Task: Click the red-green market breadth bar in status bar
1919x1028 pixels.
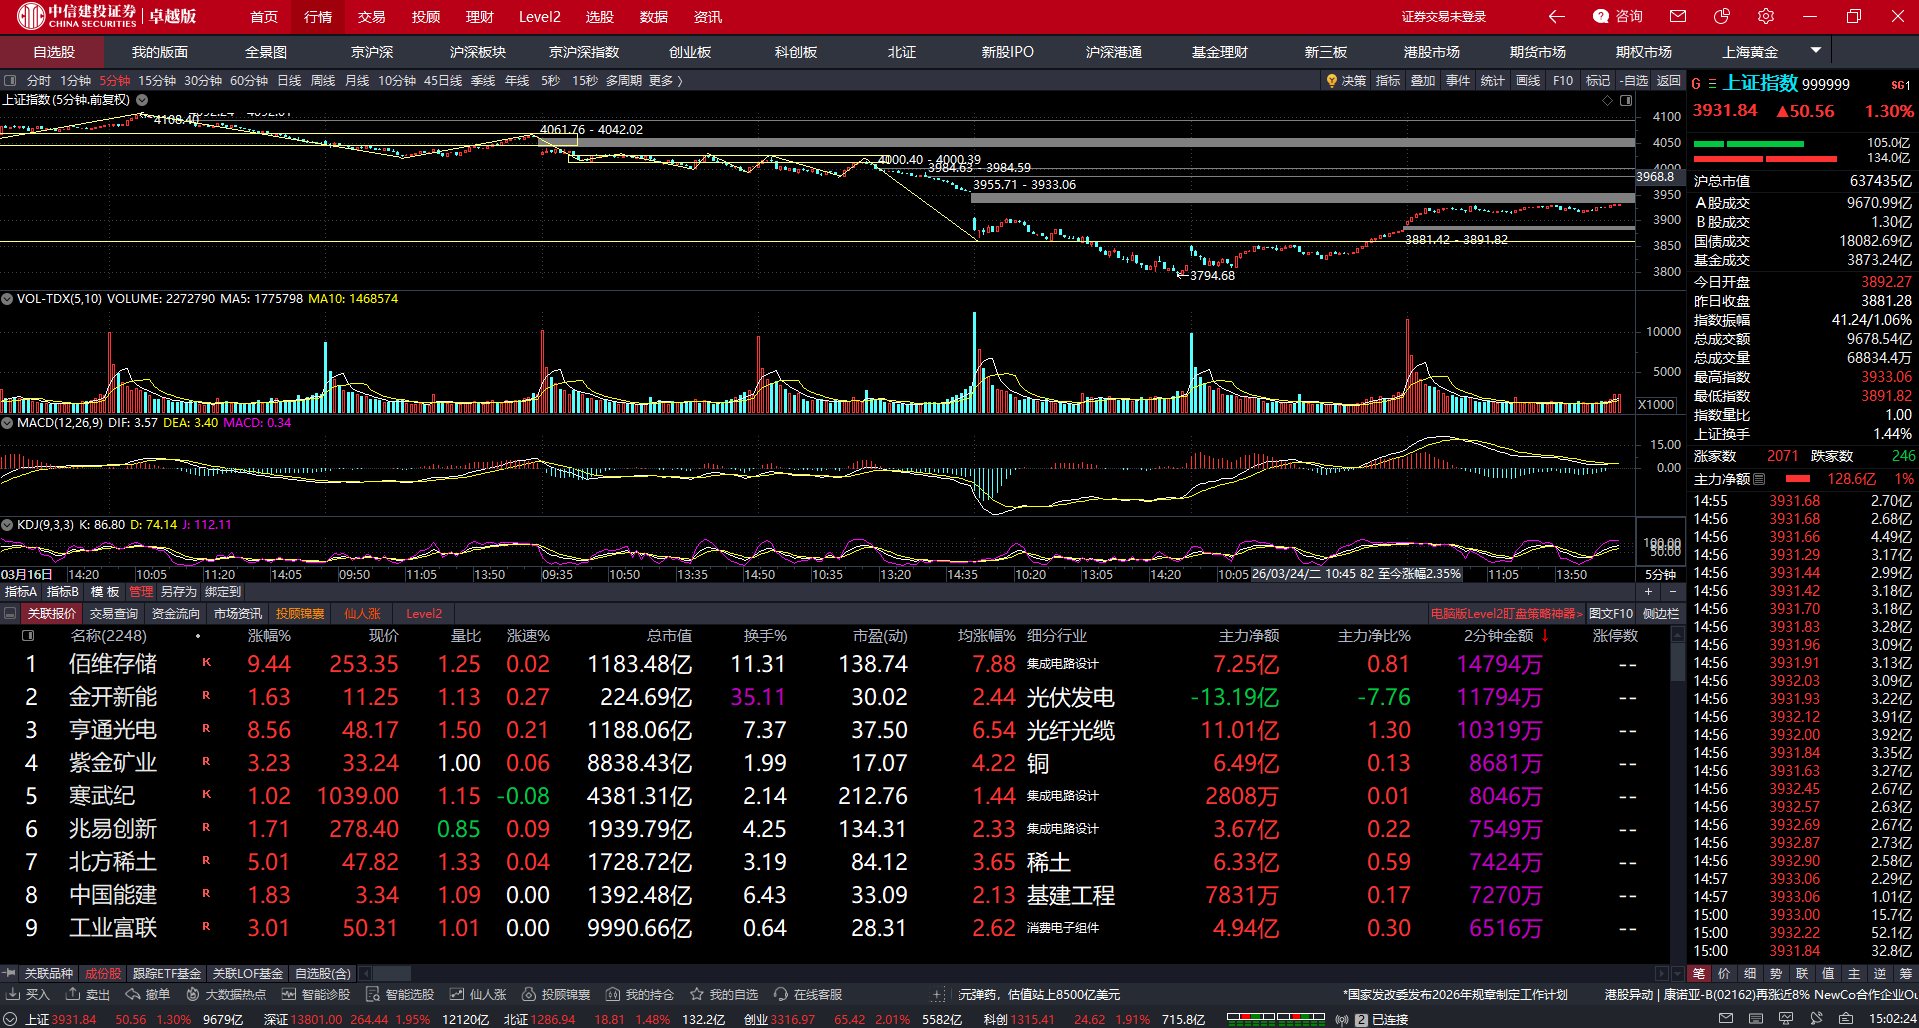Action: click(1274, 1019)
